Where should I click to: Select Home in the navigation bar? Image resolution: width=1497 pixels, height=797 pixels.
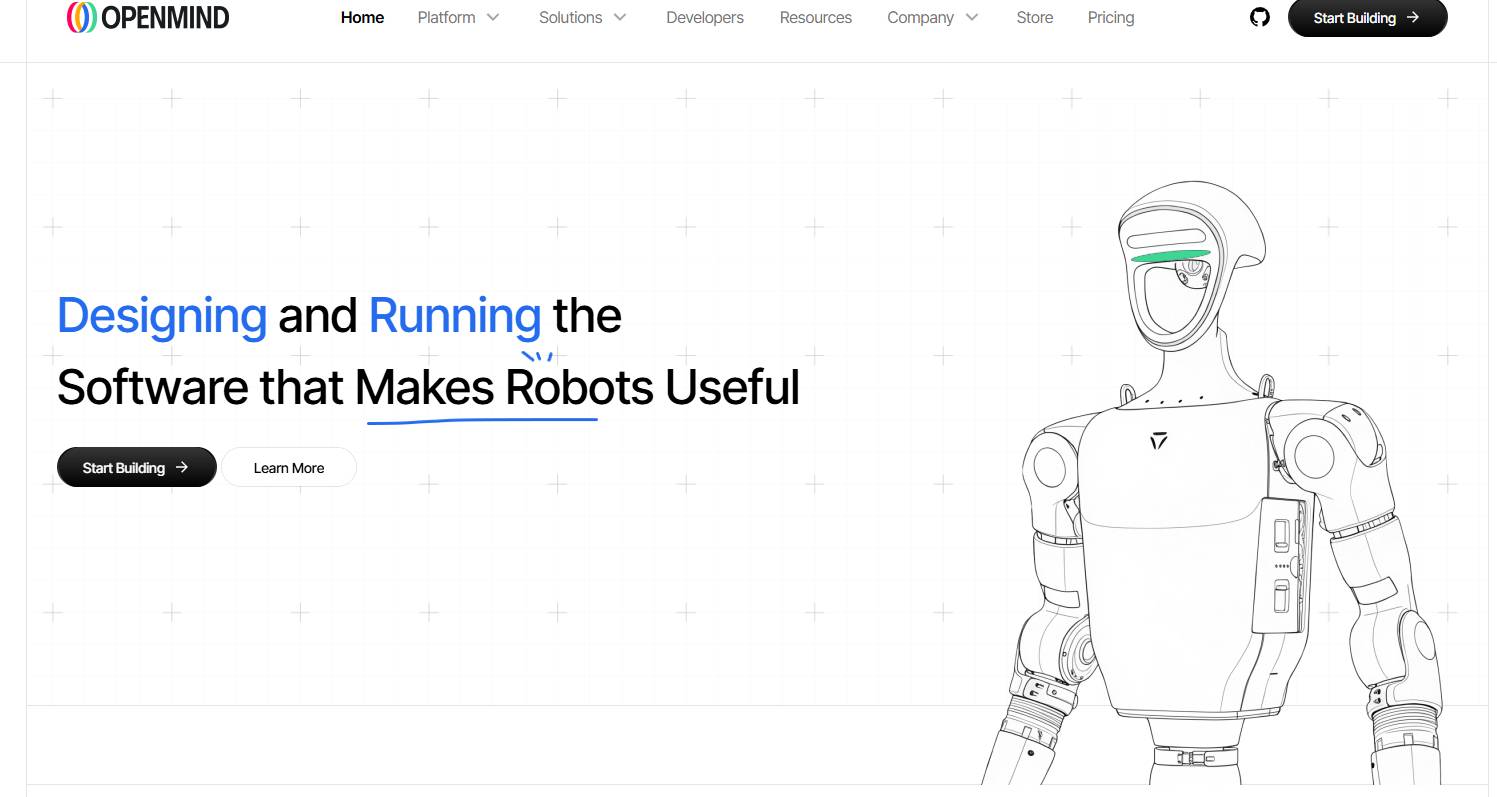click(x=362, y=17)
